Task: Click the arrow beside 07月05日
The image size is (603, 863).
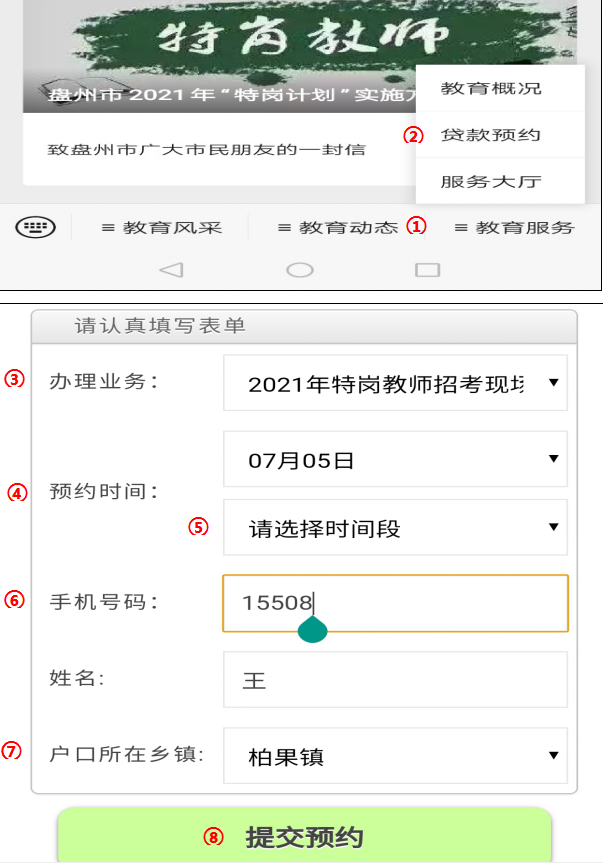Action: (554, 458)
